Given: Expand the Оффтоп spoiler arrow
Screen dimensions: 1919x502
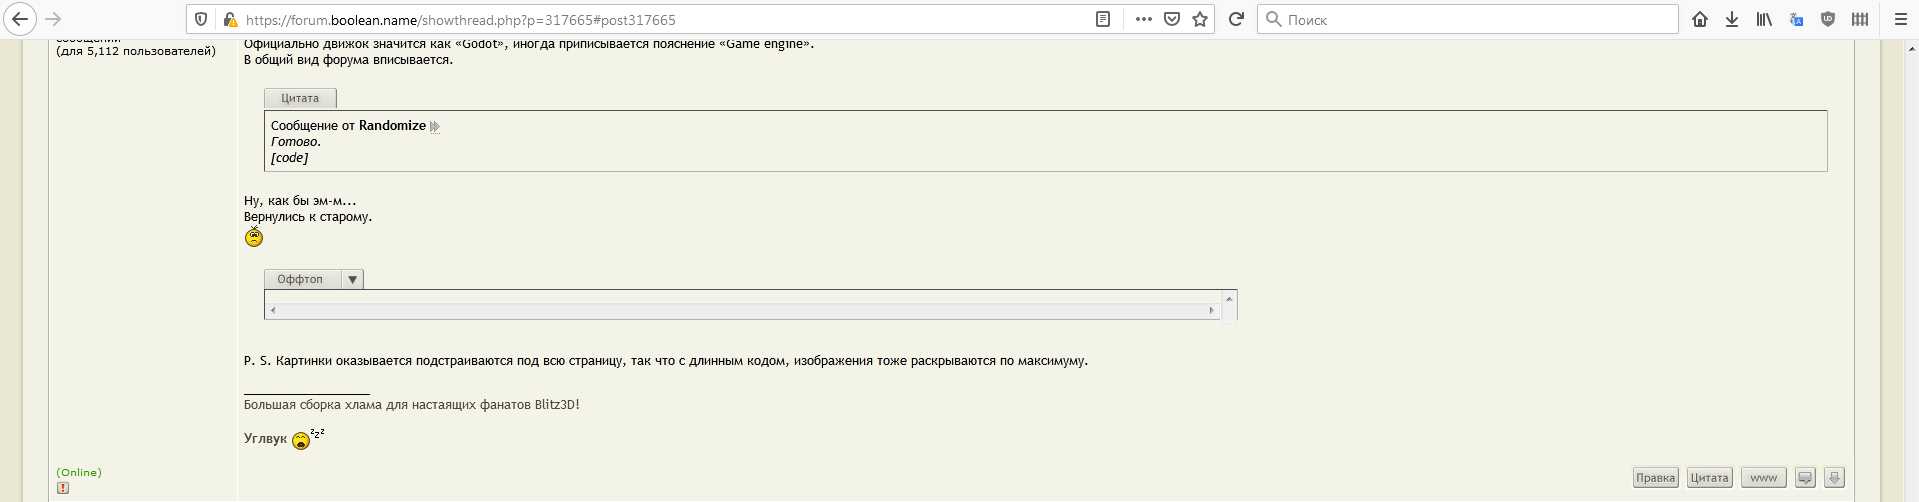Looking at the screenshot, I should coord(352,280).
